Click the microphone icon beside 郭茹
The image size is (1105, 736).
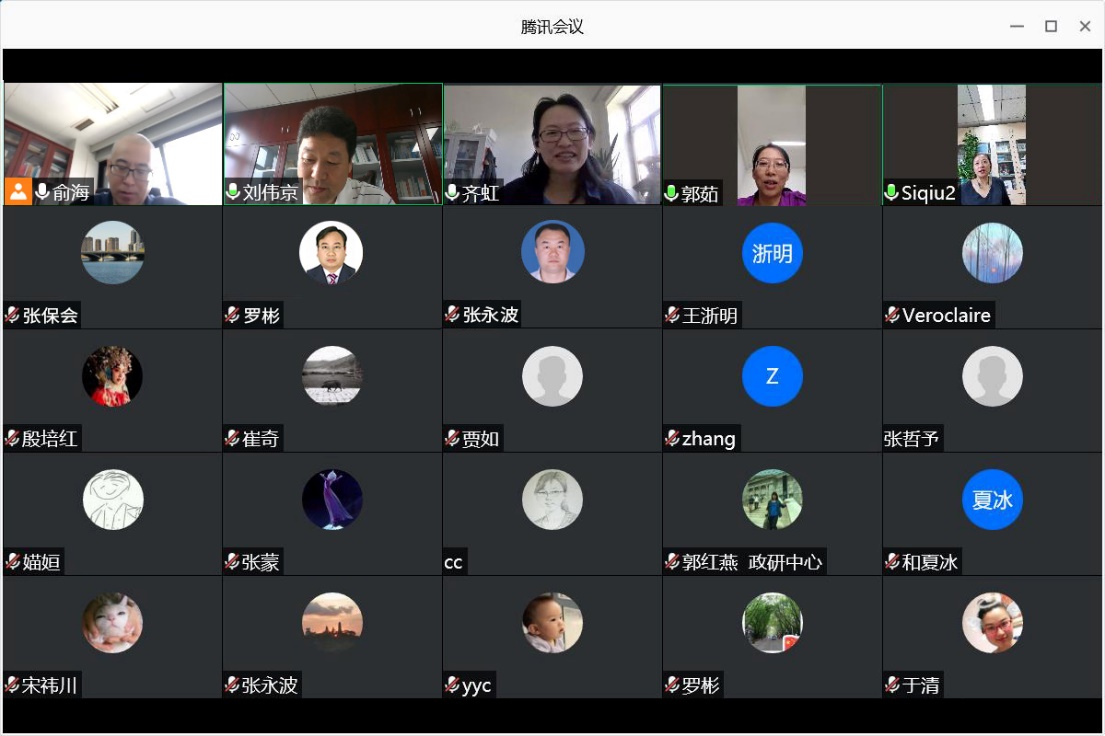click(x=672, y=193)
